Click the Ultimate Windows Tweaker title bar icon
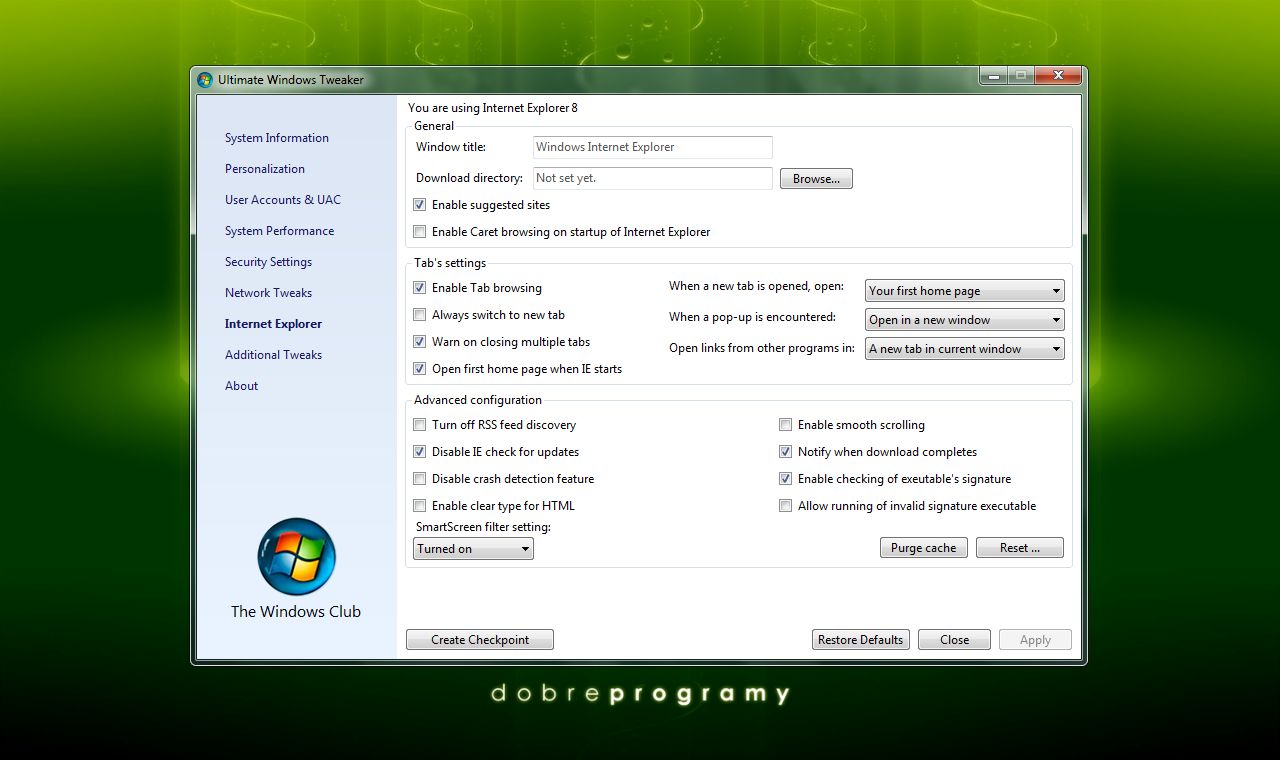The image size is (1280, 760). (205, 80)
